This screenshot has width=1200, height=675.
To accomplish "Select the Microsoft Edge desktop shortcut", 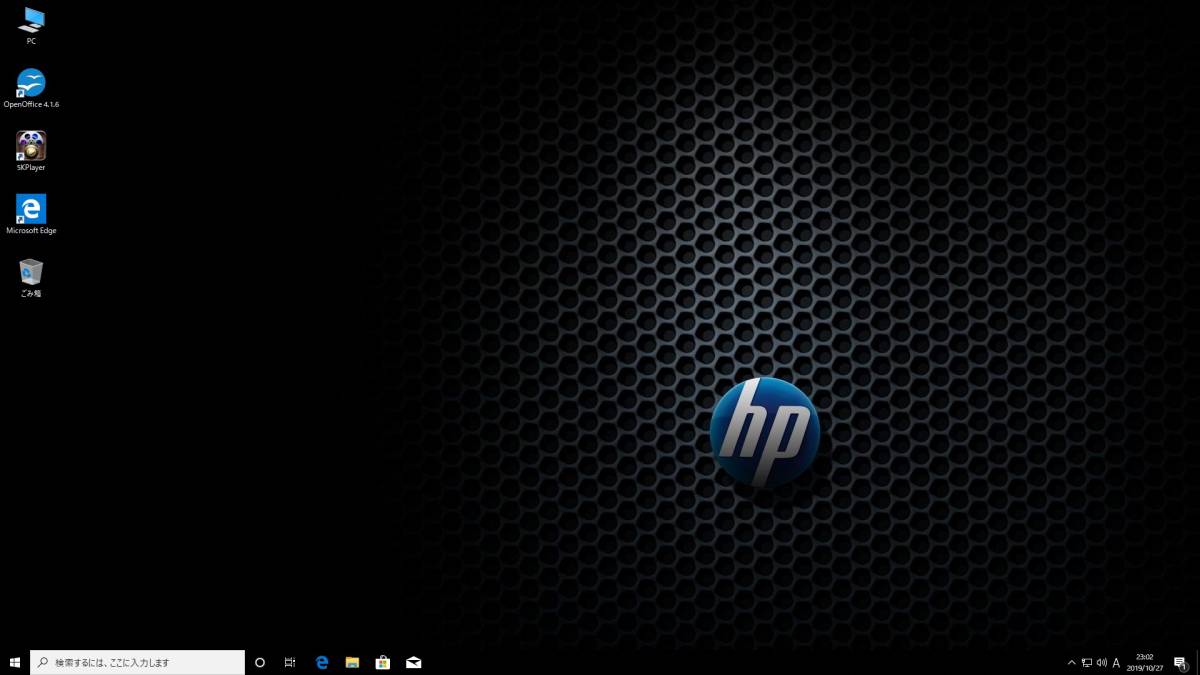I will coord(31,214).
